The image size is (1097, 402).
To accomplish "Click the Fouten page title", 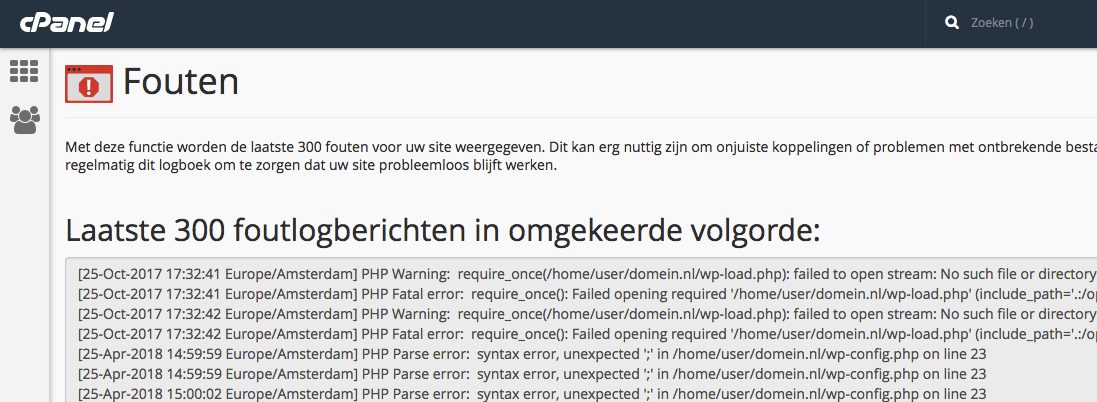I will point(181,82).
